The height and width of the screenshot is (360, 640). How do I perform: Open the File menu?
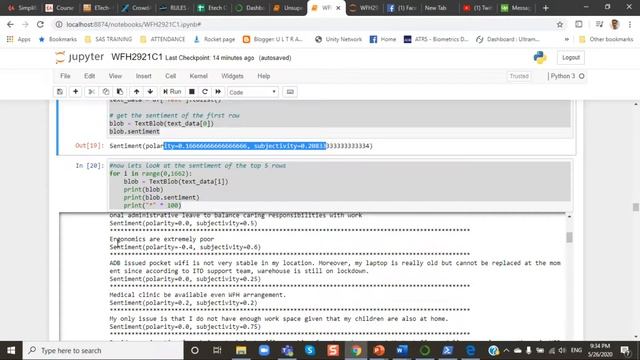(65, 76)
